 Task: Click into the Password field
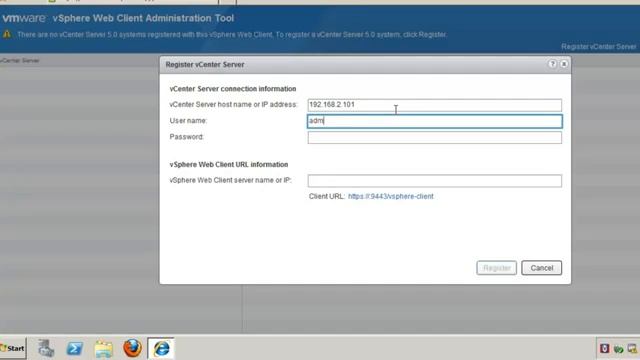435,138
